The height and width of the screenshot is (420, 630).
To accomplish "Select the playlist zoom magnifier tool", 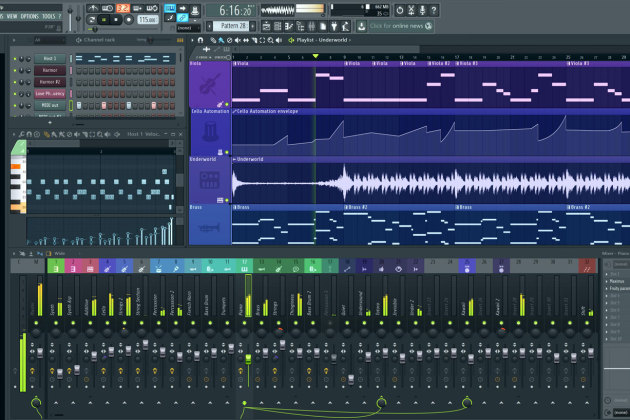I will (270, 40).
